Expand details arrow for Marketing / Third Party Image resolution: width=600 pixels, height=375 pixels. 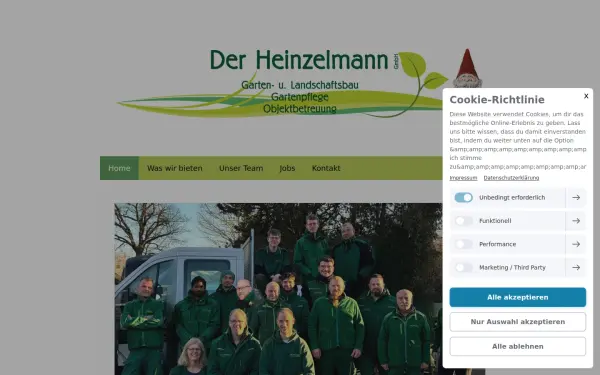click(x=576, y=267)
